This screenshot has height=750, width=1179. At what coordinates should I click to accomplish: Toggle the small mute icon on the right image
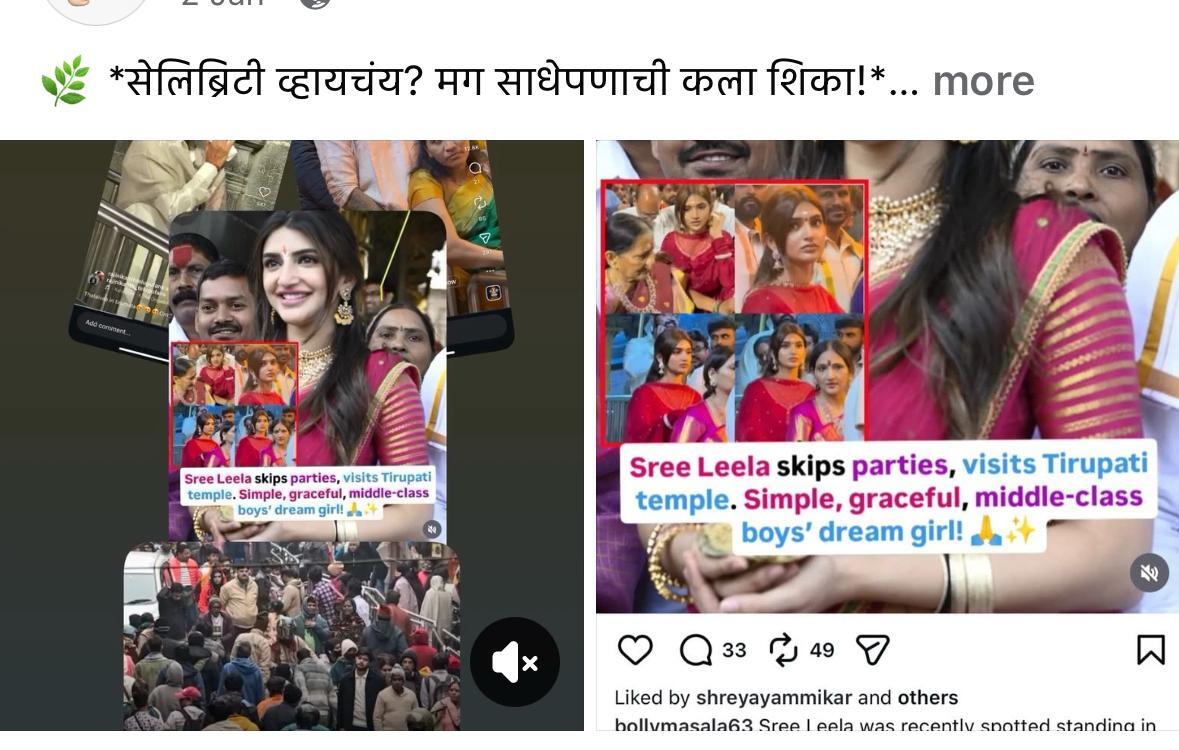1149,573
